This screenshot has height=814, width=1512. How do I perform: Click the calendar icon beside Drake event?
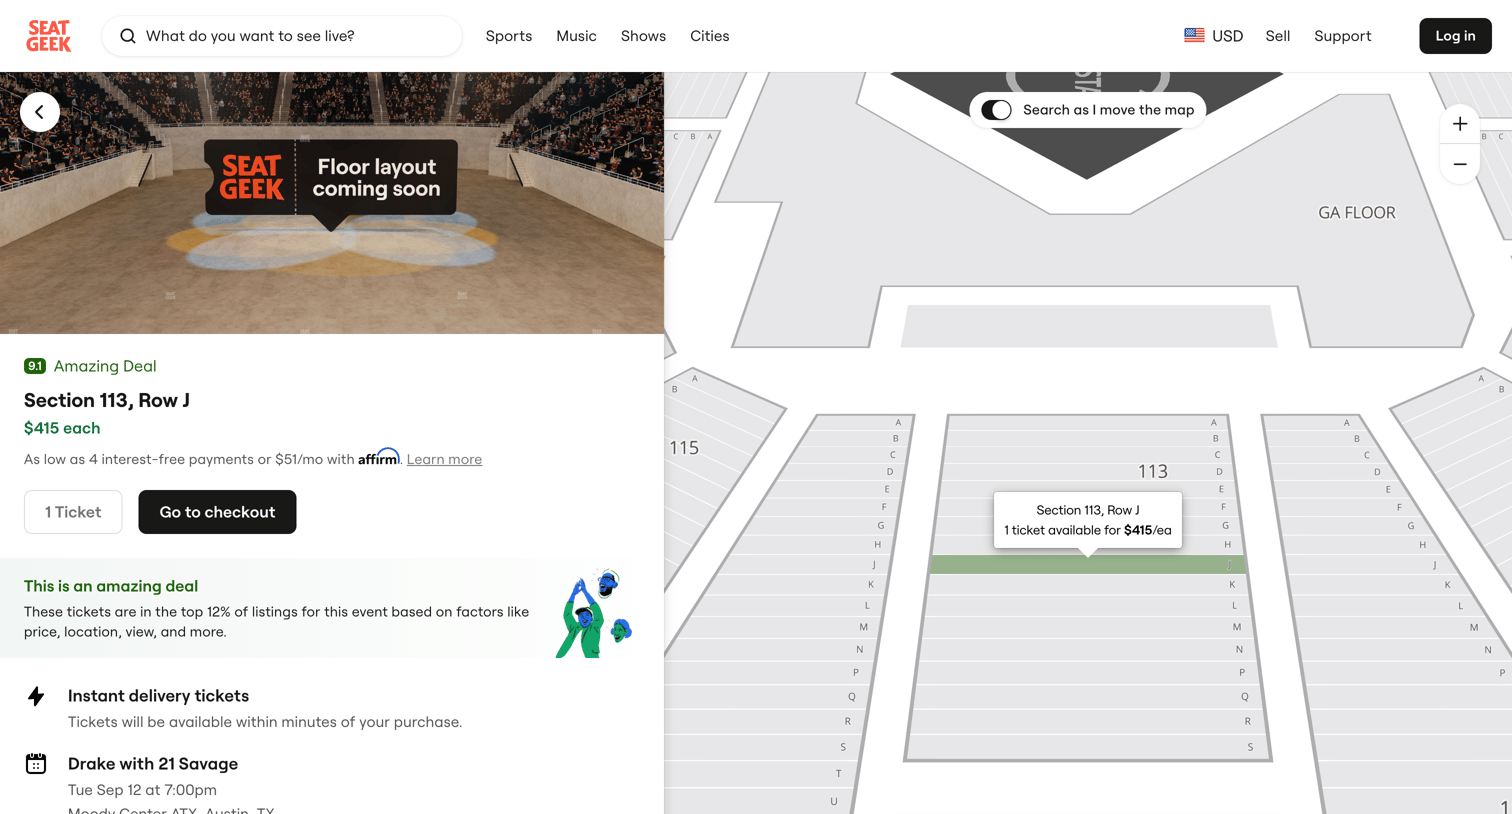(x=36, y=764)
